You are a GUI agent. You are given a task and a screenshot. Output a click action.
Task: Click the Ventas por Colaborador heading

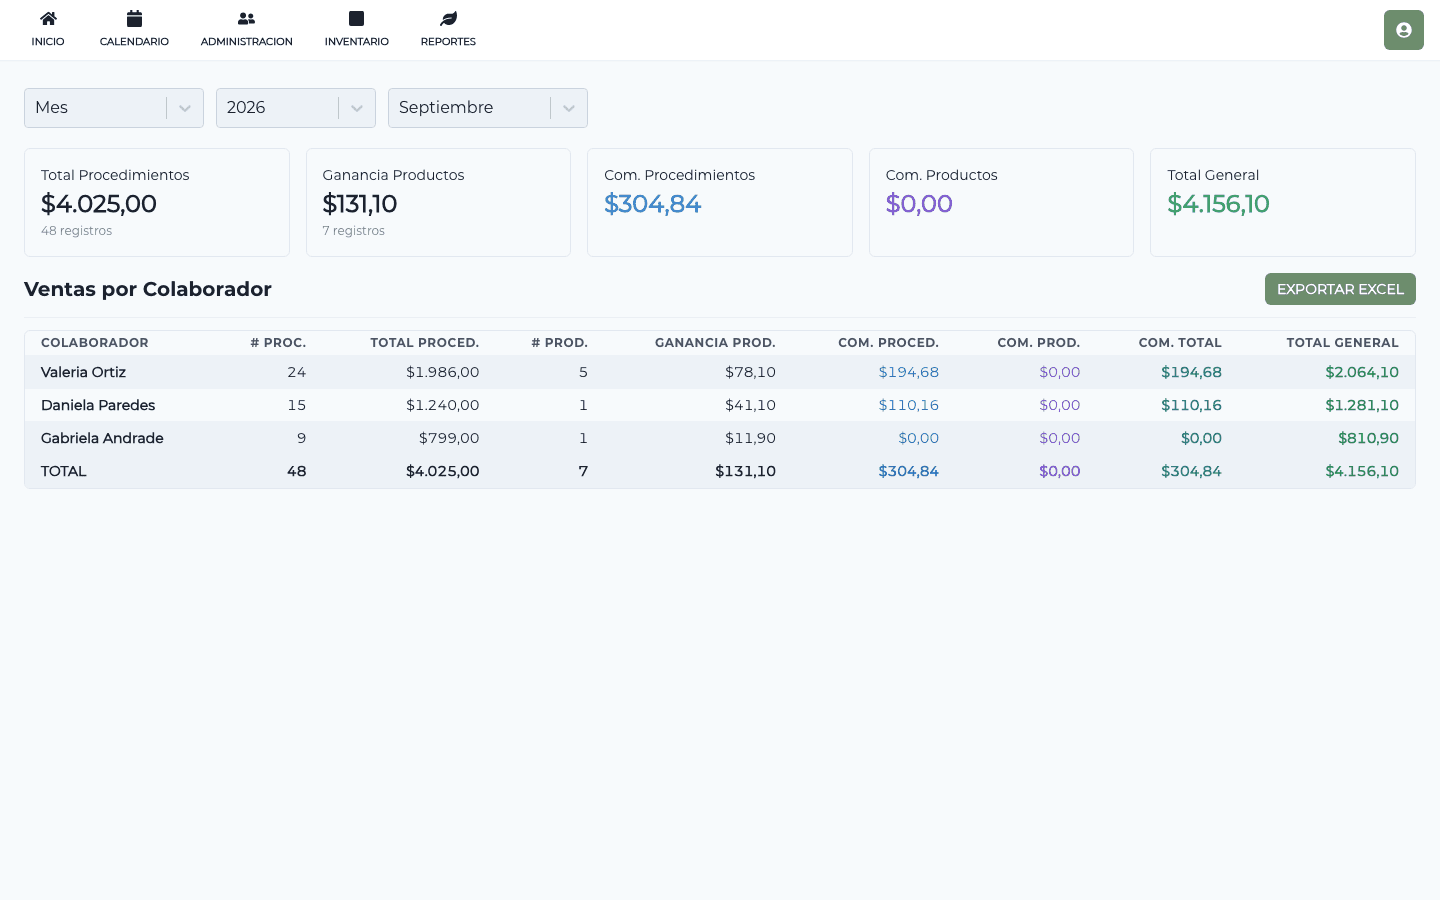(148, 289)
